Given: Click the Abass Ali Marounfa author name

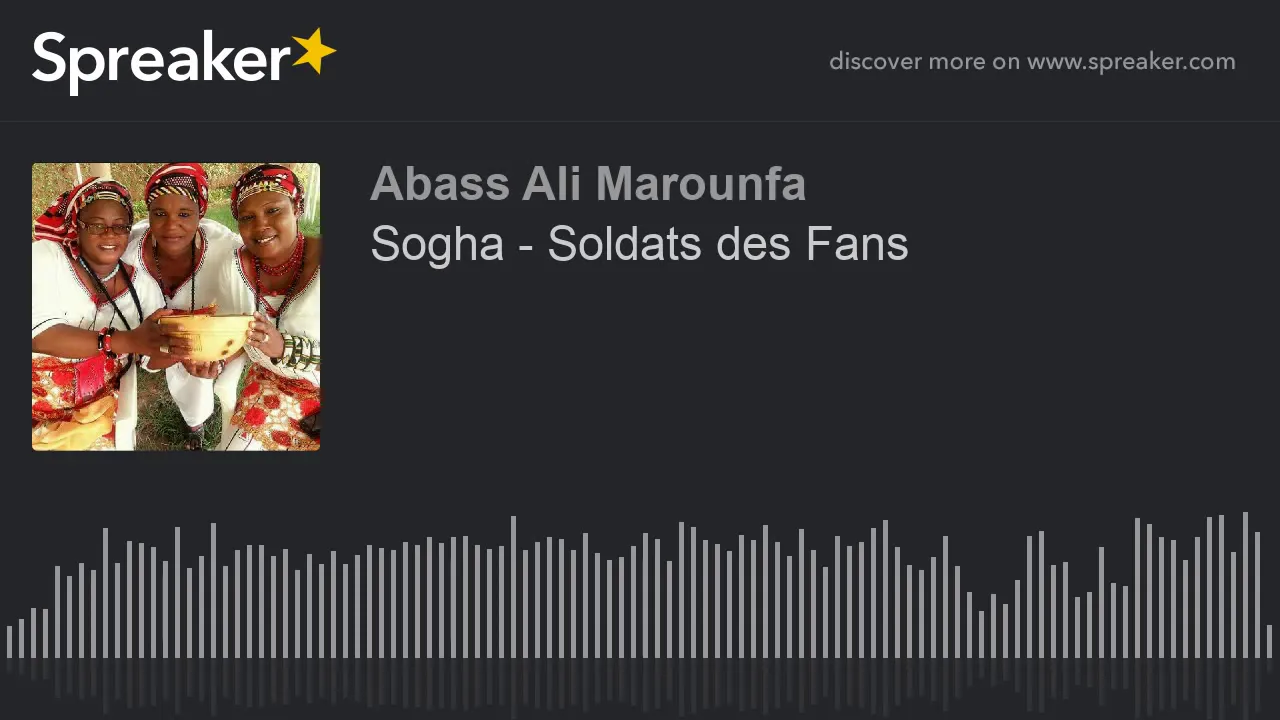Looking at the screenshot, I should (x=588, y=184).
